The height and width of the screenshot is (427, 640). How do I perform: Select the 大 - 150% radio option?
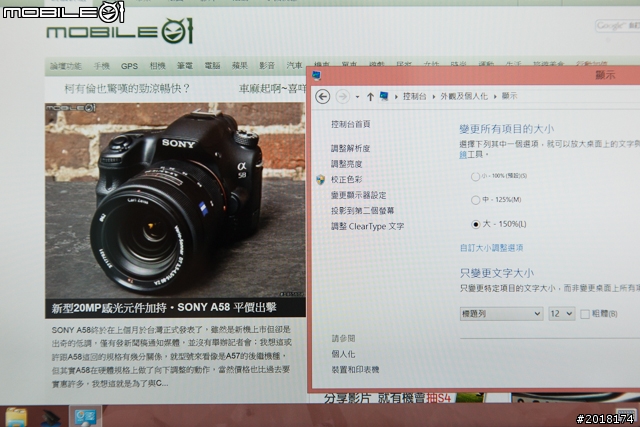475,224
